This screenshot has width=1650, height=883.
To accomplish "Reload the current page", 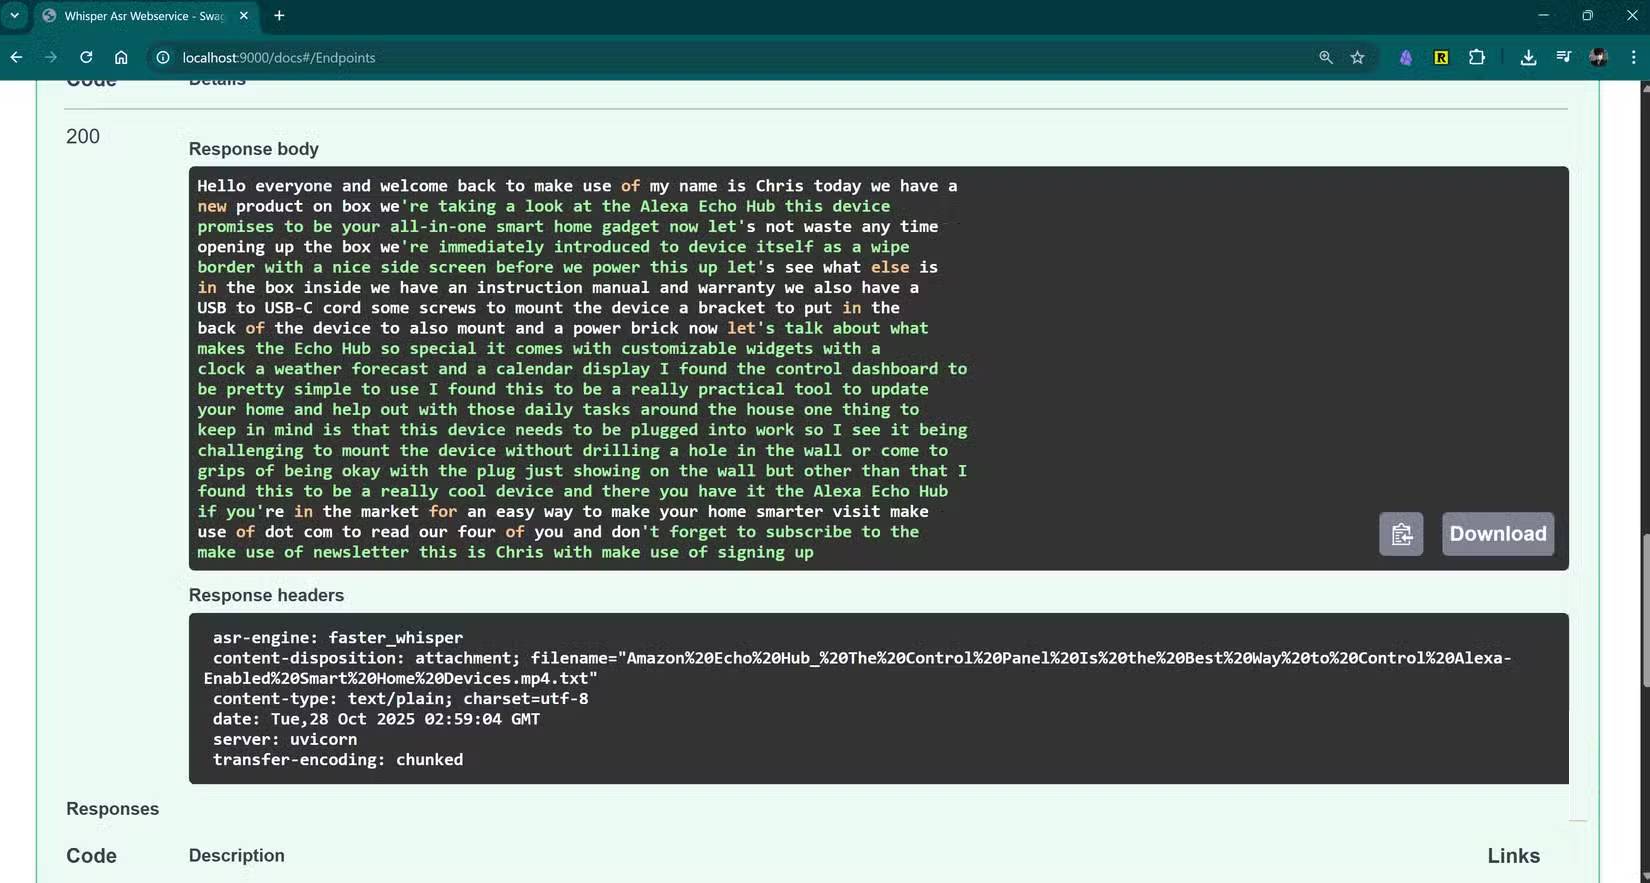I will 86,58.
